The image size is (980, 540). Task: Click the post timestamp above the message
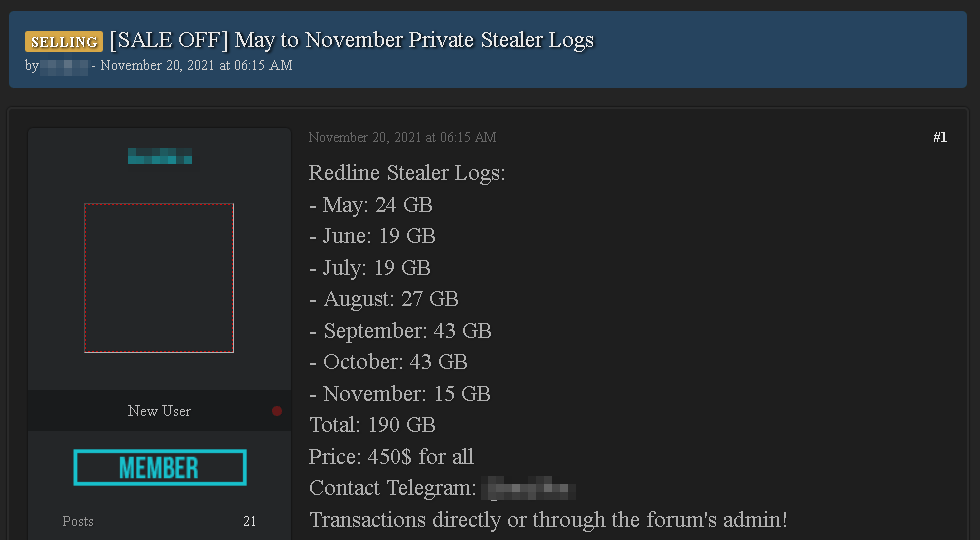click(x=402, y=137)
